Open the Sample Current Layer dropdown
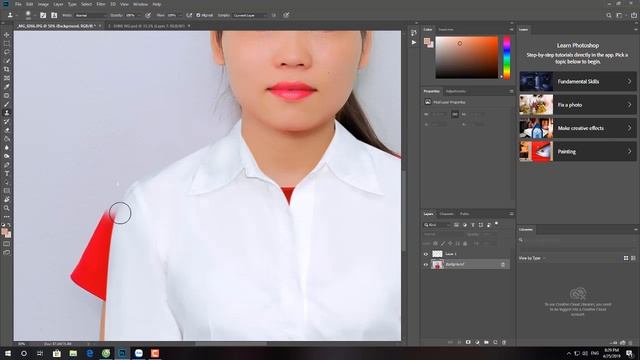 coord(250,15)
